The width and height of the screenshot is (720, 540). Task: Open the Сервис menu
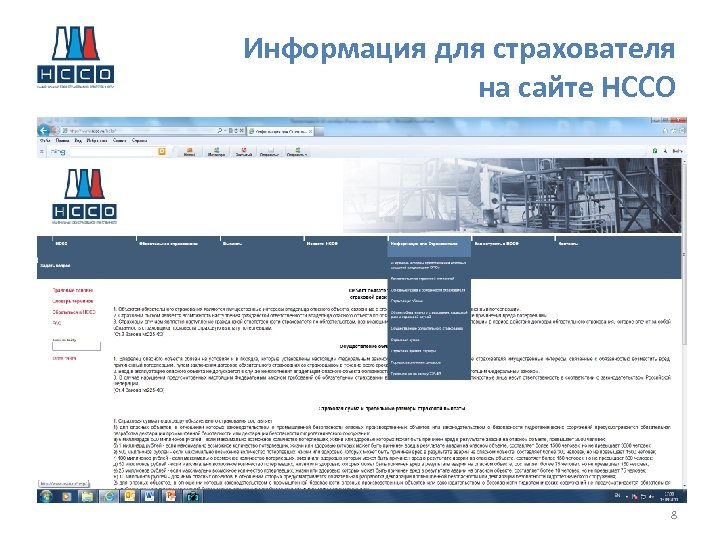(119, 141)
